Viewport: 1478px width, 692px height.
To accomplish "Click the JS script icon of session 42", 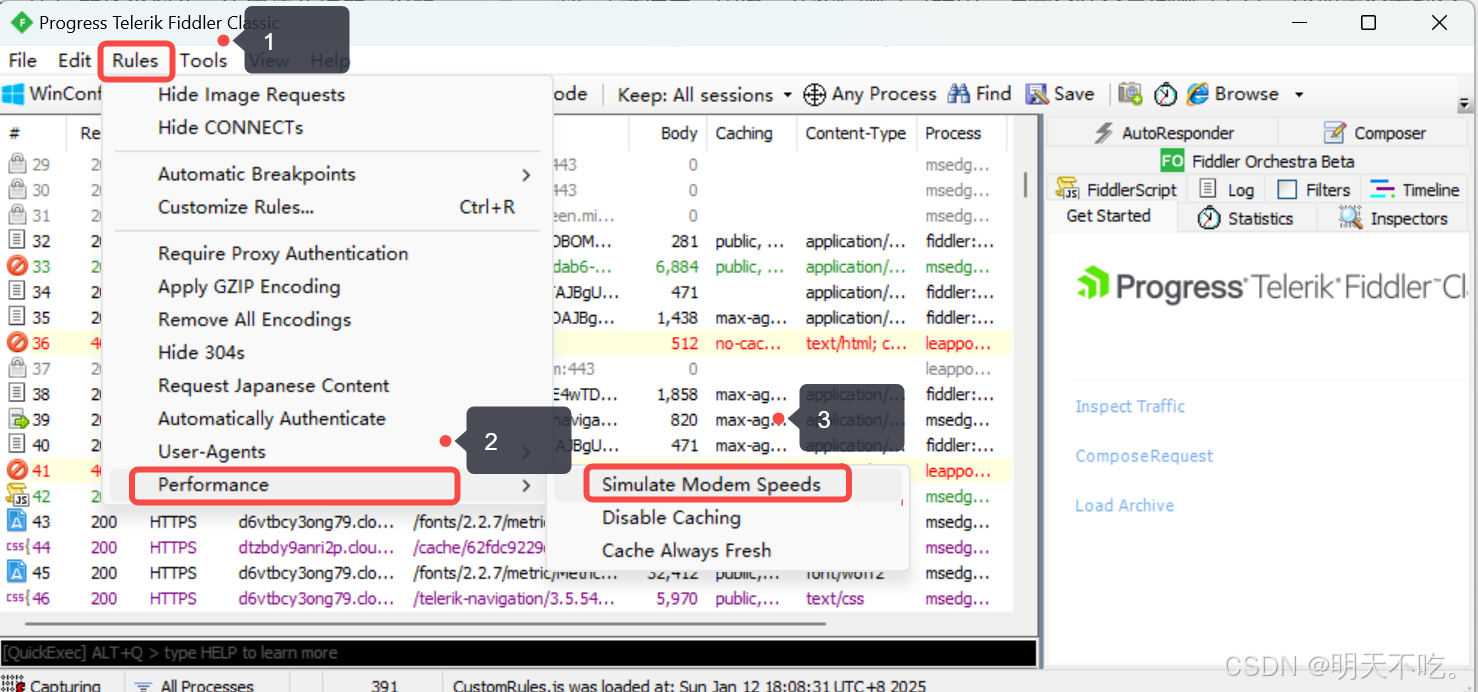I will (x=17, y=495).
